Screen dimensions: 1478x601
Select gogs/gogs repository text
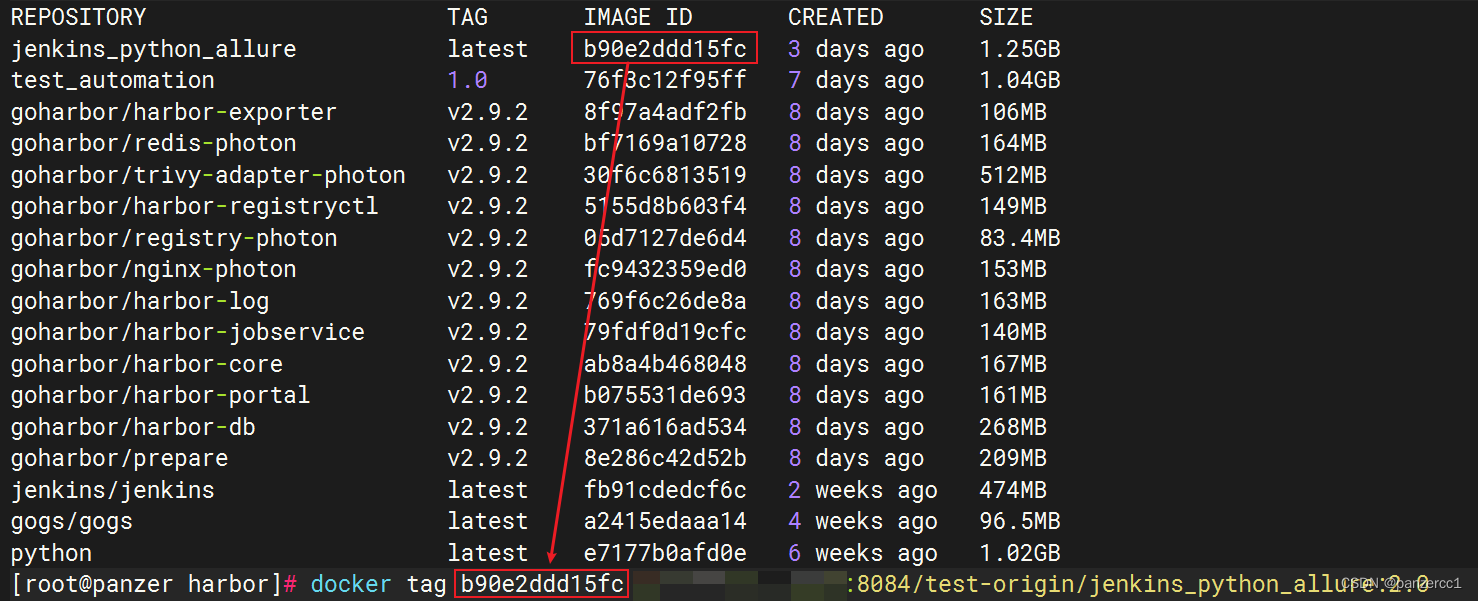click(71, 521)
